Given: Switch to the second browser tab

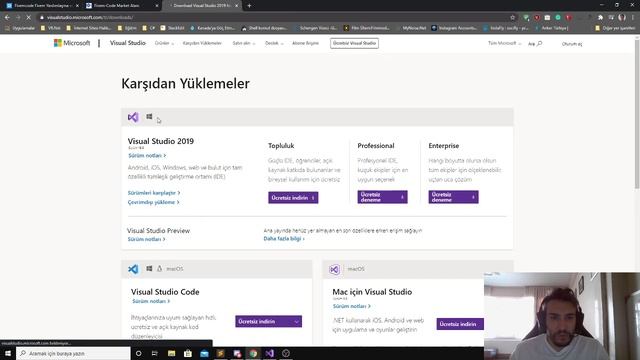Looking at the screenshot, I should [122, 6].
